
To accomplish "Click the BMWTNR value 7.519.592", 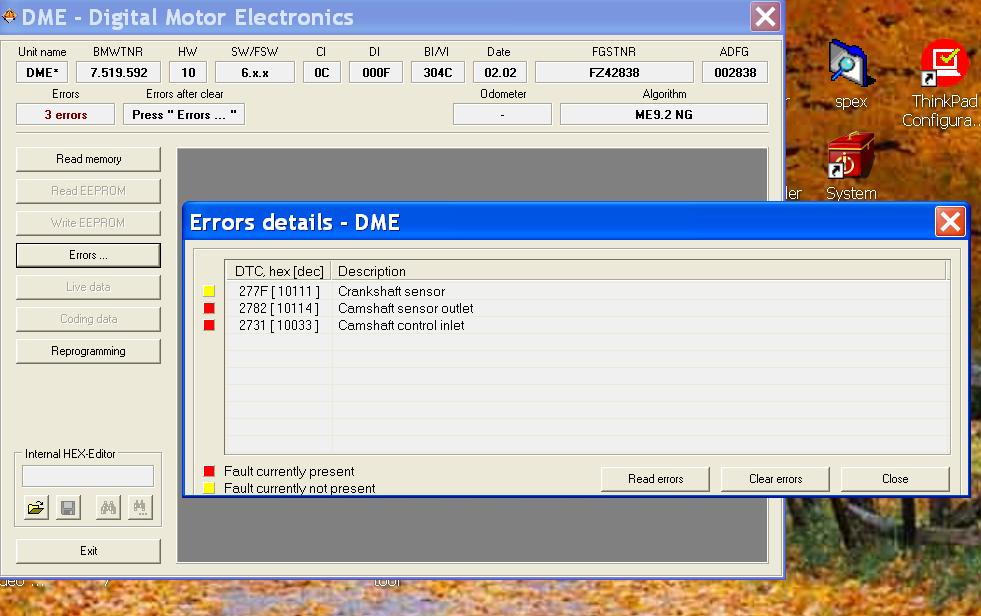I will [118, 73].
